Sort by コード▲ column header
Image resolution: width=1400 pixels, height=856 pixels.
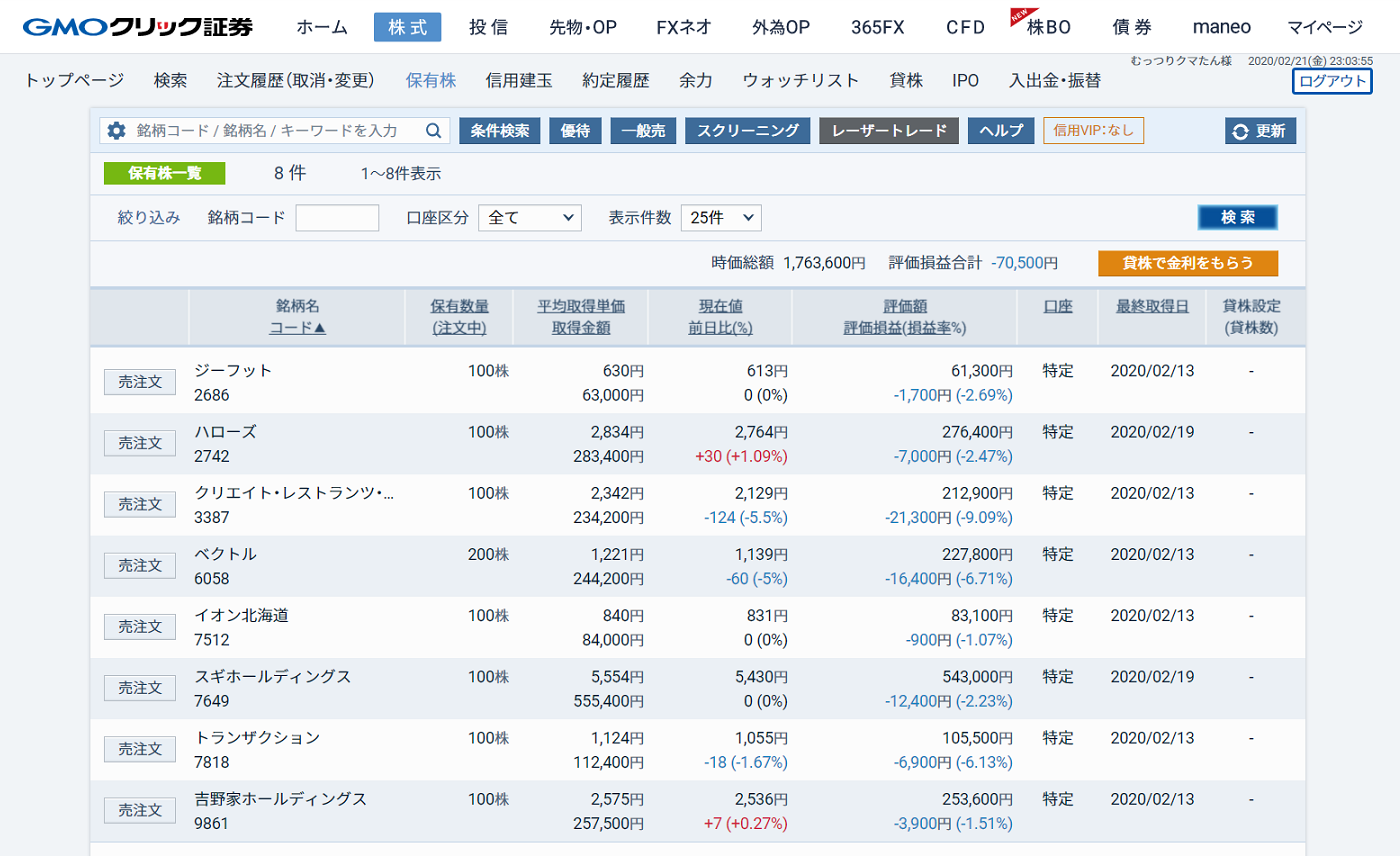pos(297,328)
